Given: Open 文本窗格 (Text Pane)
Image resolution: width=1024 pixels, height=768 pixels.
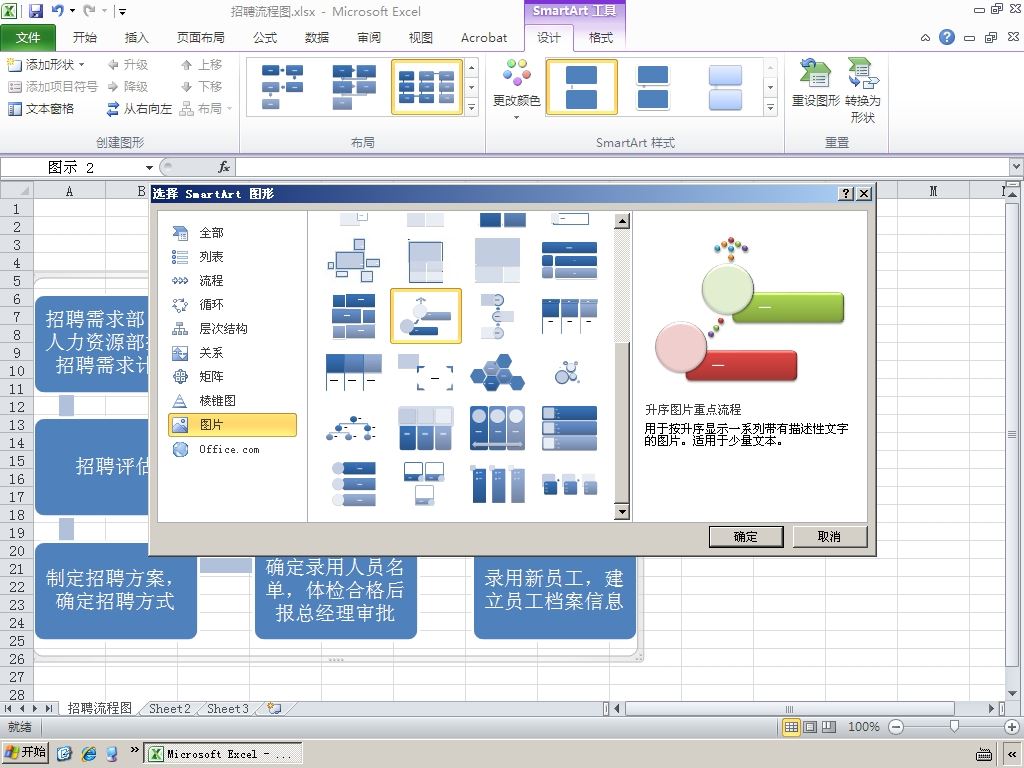Looking at the screenshot, I should tap(40, 108).
